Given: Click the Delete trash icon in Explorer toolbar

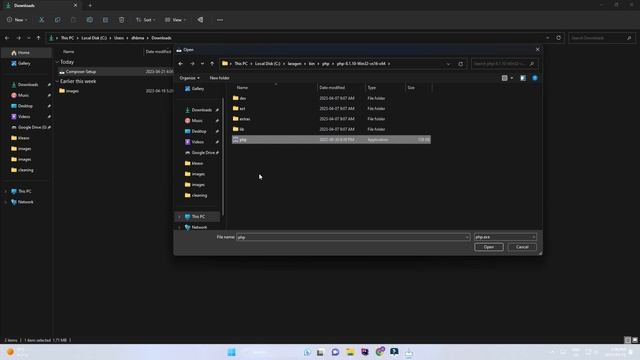Looking at the screenshot, I should [x=122, y=20].
